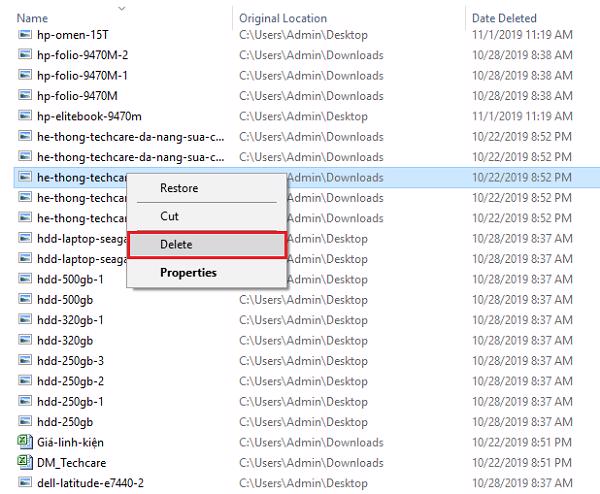
Task: Click the image icon of hdd-250gb-2
Action: (x=25, y=381)
